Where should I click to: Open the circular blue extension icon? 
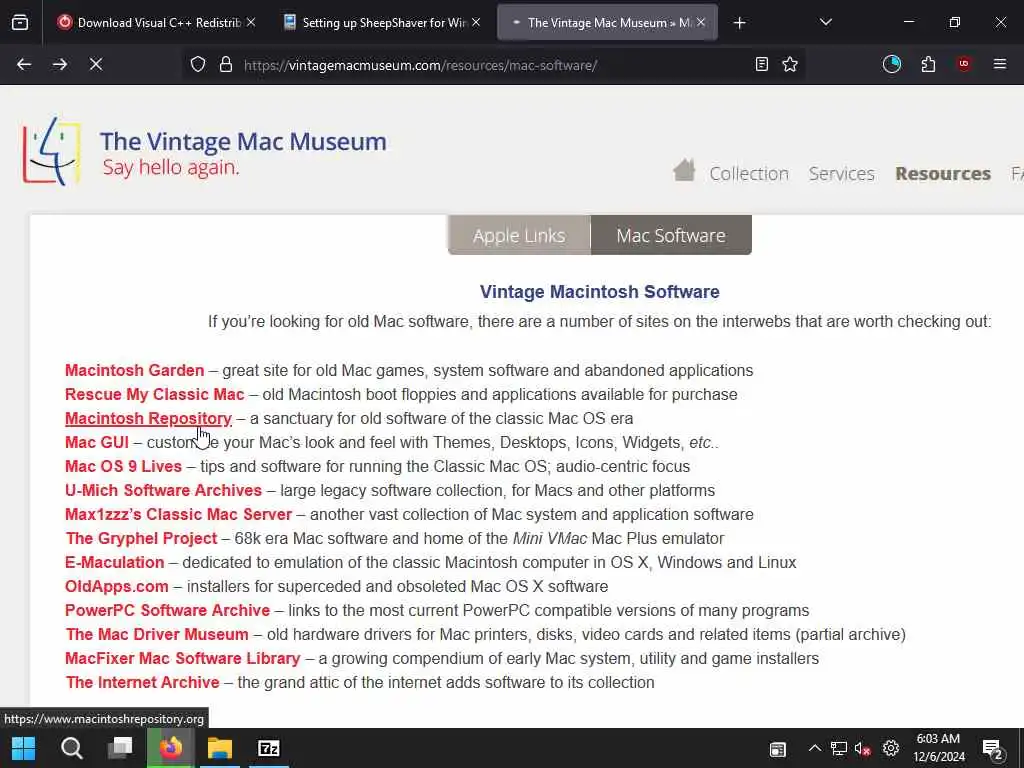tap(891, 64)
